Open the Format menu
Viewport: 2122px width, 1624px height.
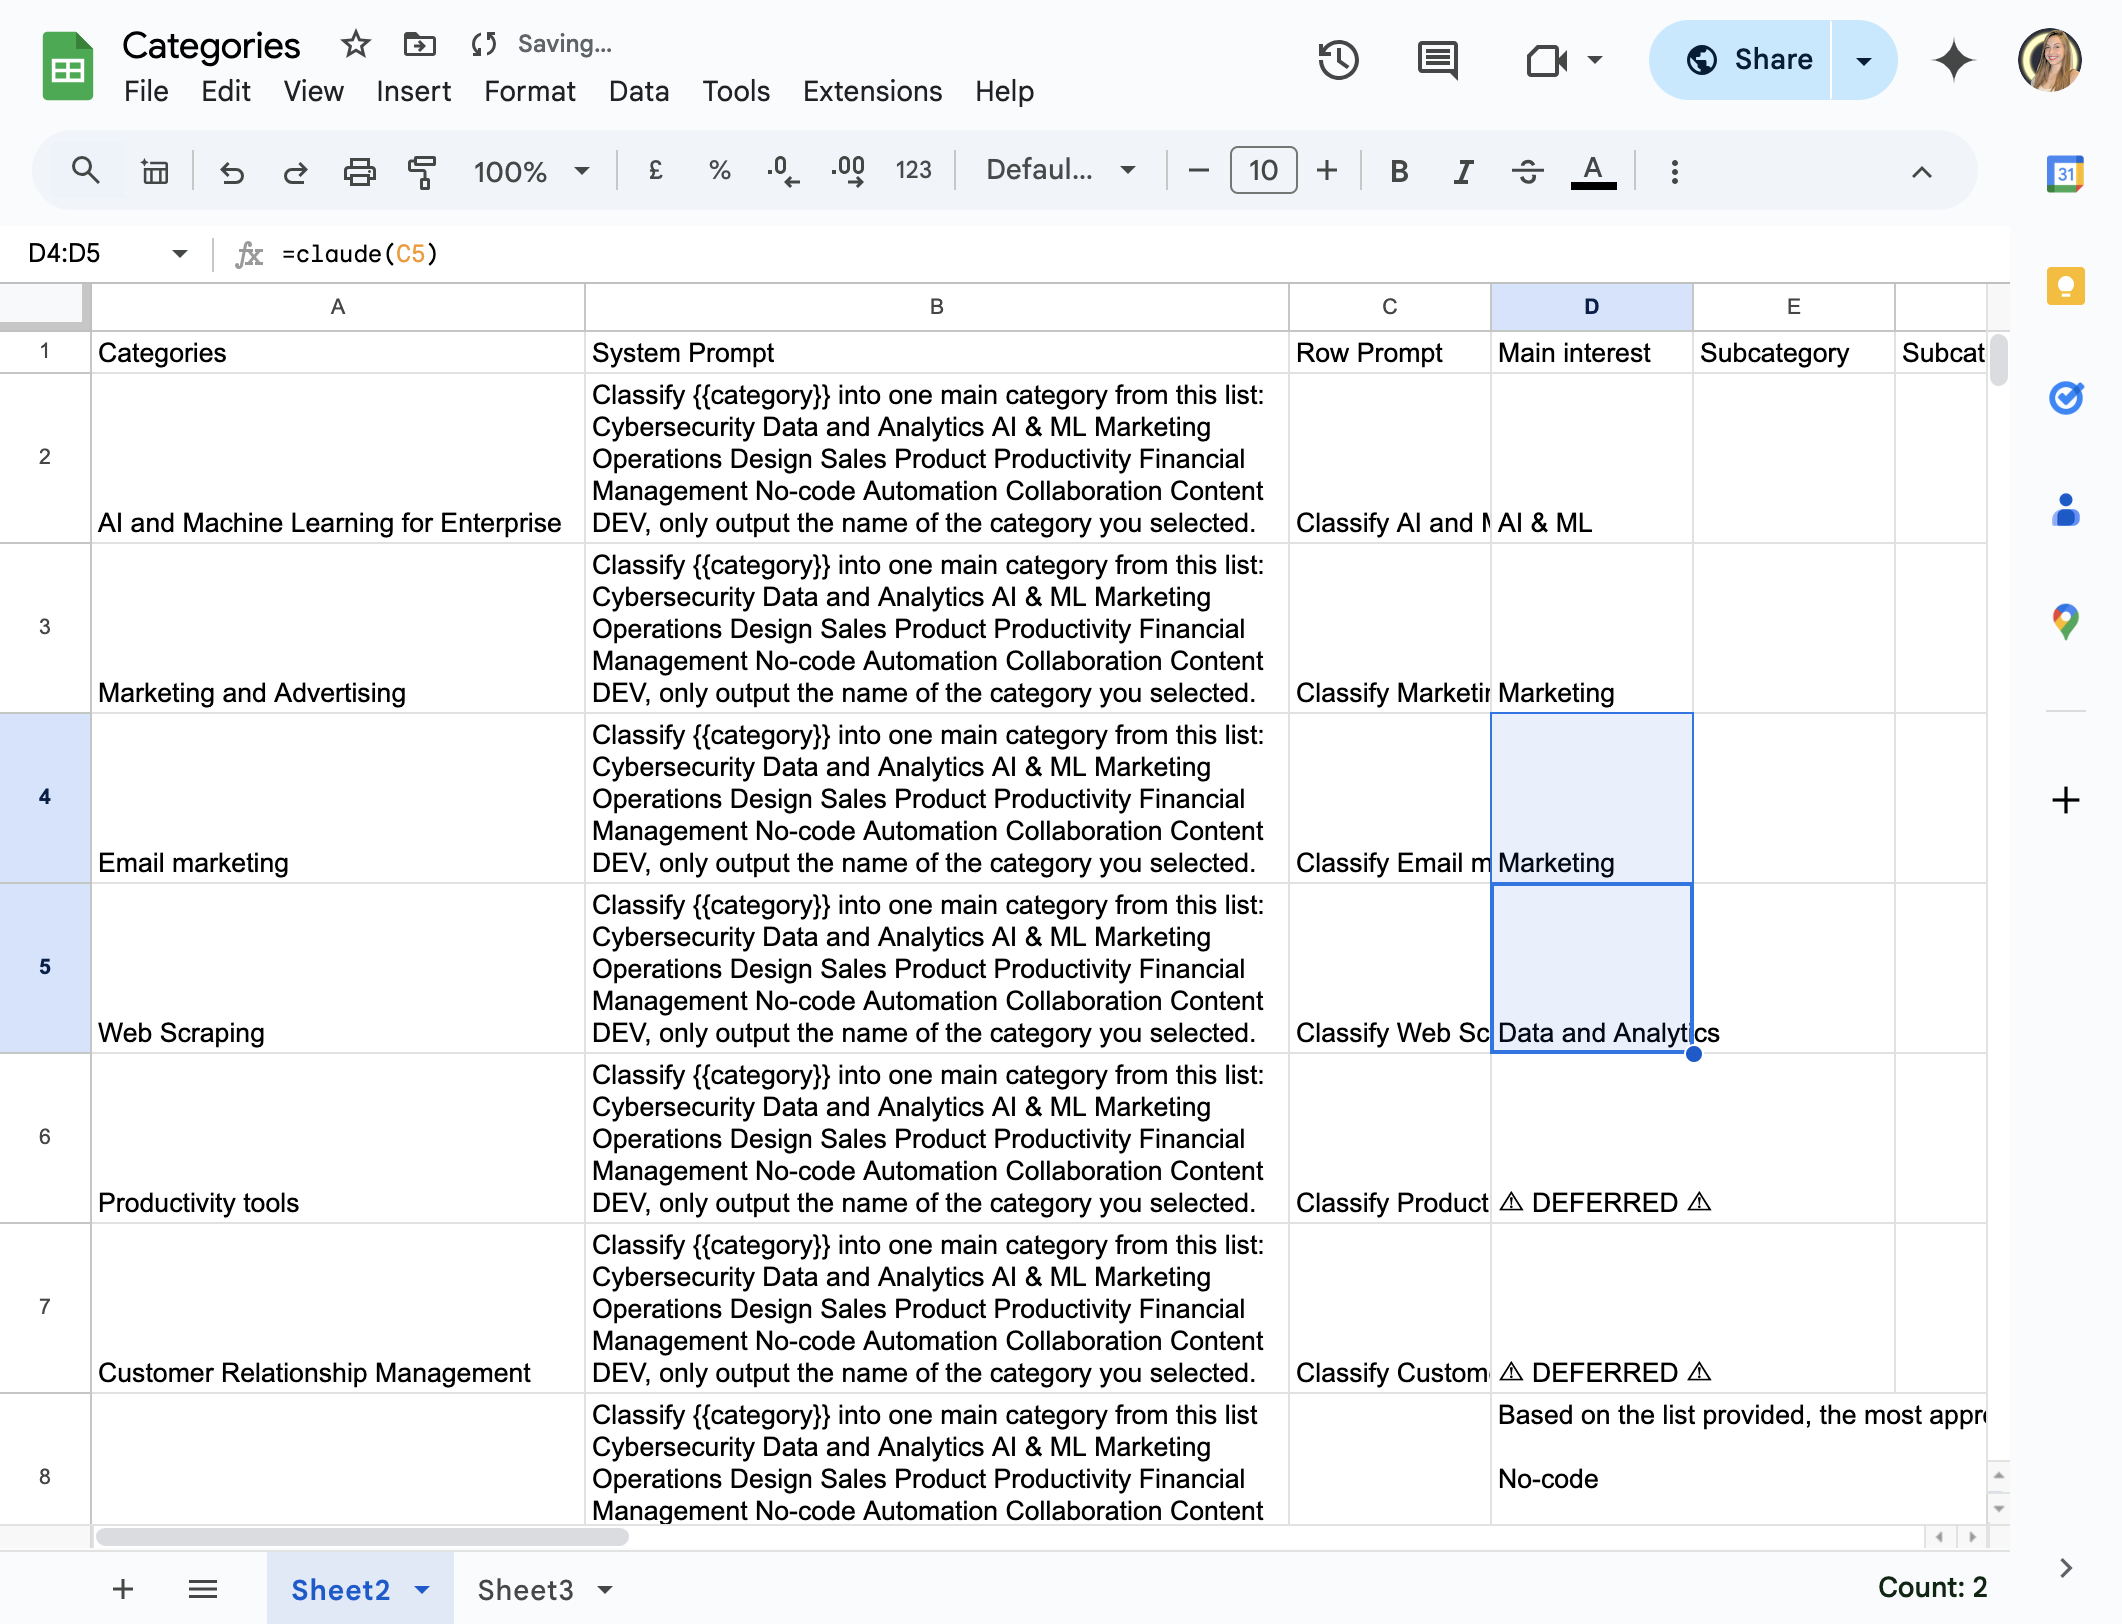(529, 92)
